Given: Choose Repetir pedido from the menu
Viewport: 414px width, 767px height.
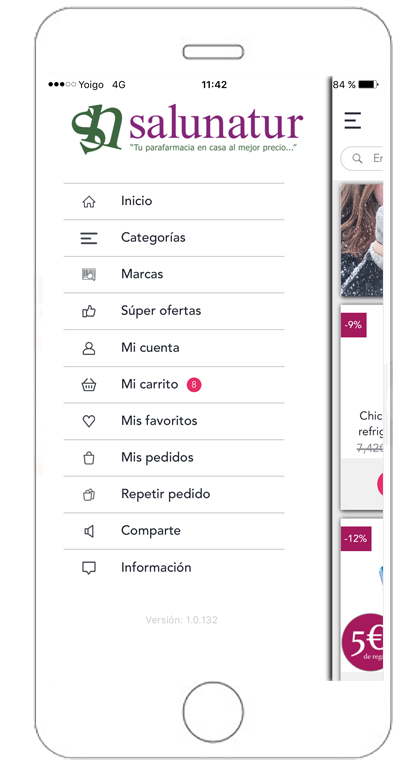Looking at the screenshot, I should 174,495.
